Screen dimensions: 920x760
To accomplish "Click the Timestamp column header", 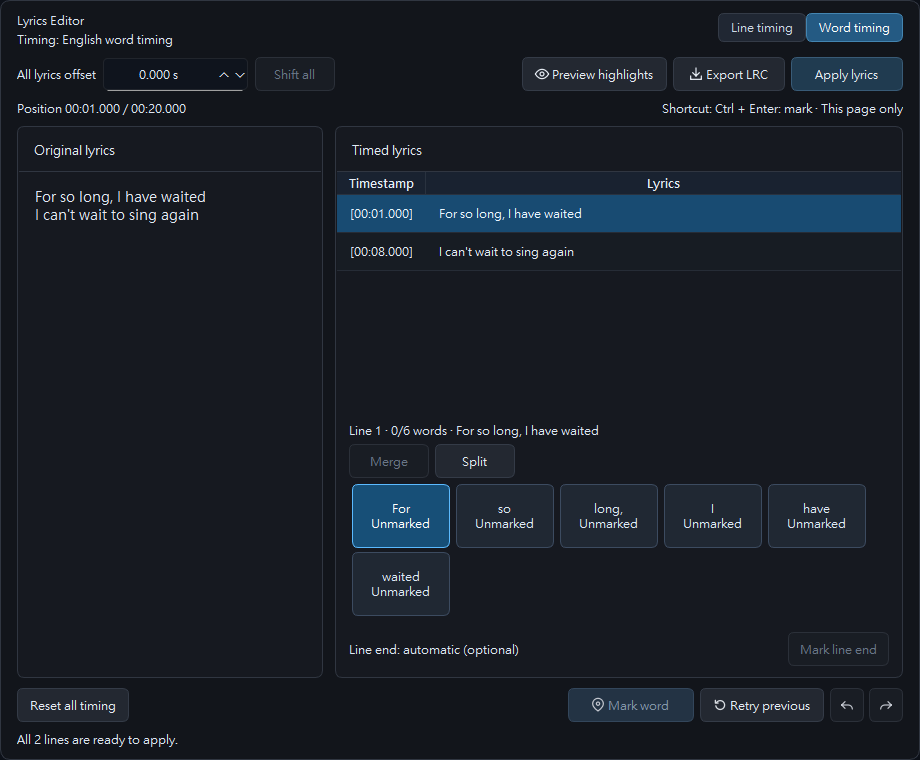I will coord(381,184).
